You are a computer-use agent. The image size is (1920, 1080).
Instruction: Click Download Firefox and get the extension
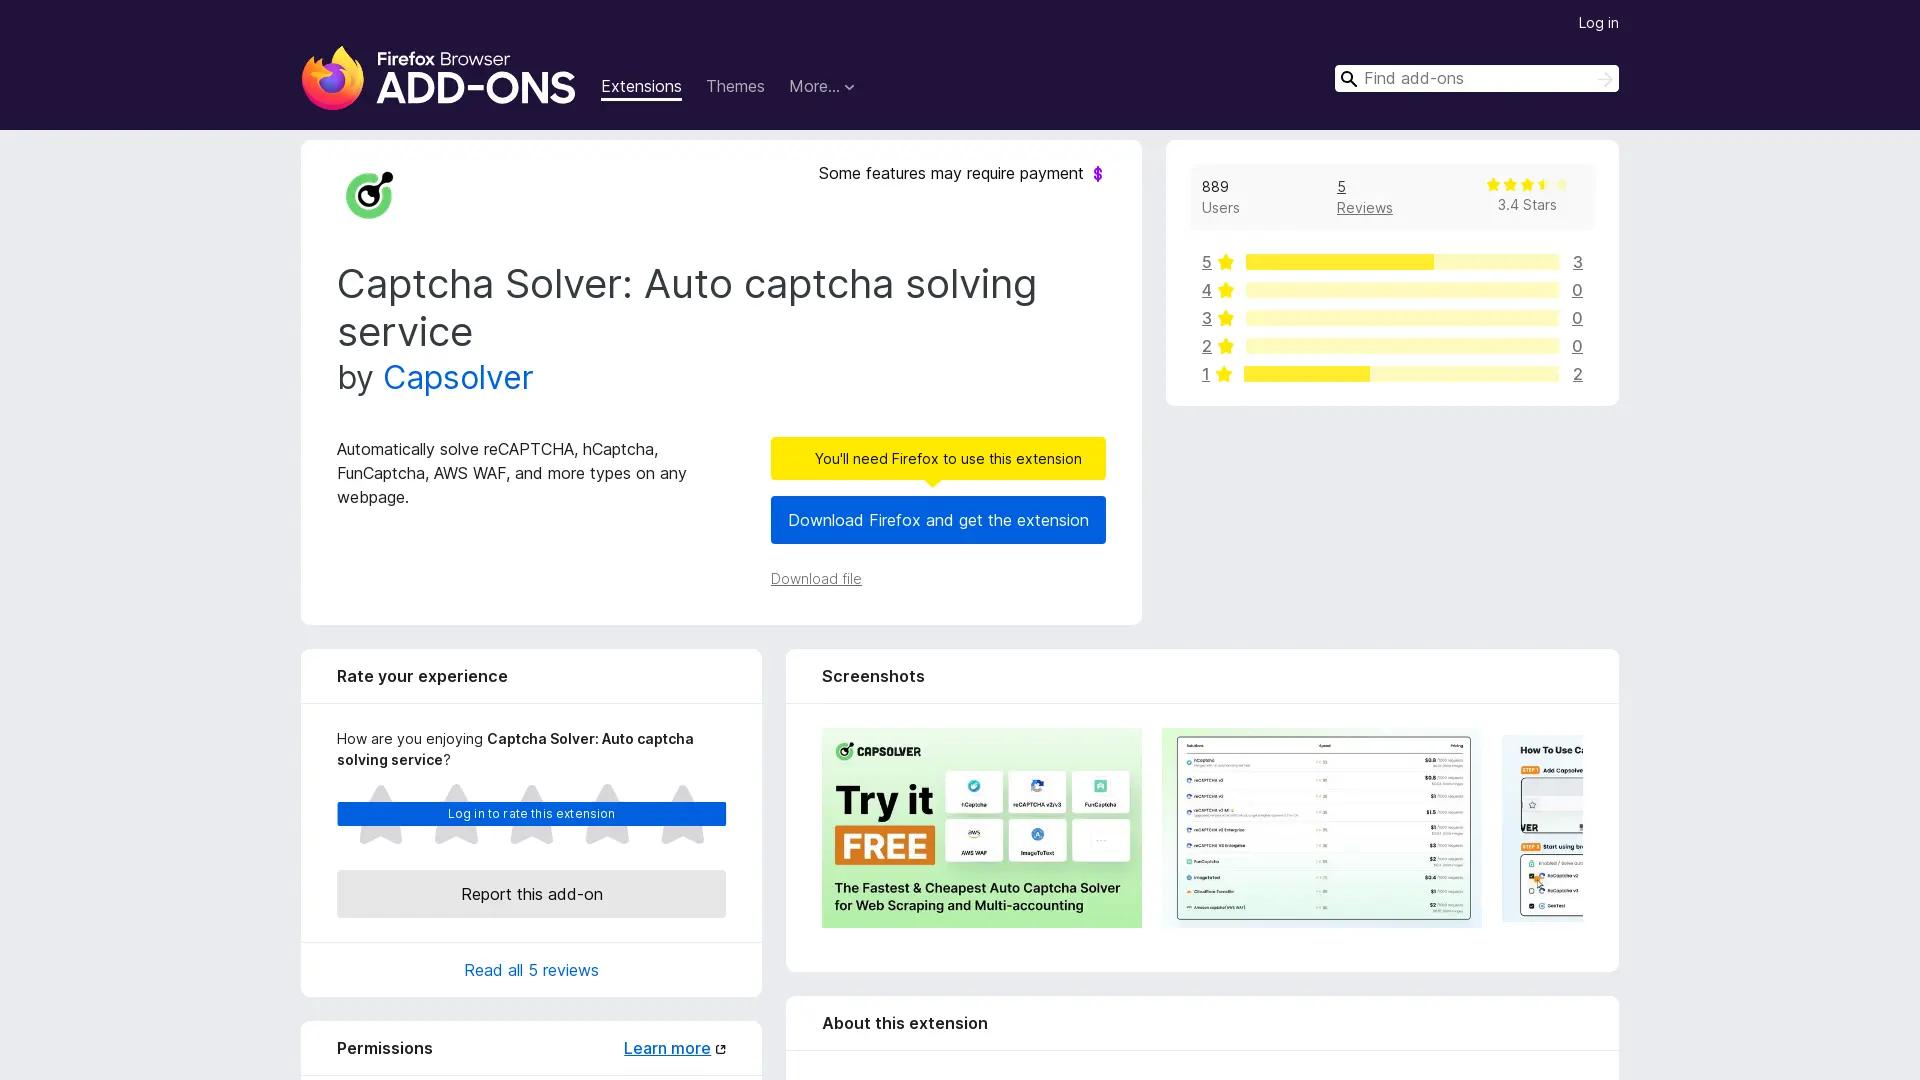click(x=937, y=520)
